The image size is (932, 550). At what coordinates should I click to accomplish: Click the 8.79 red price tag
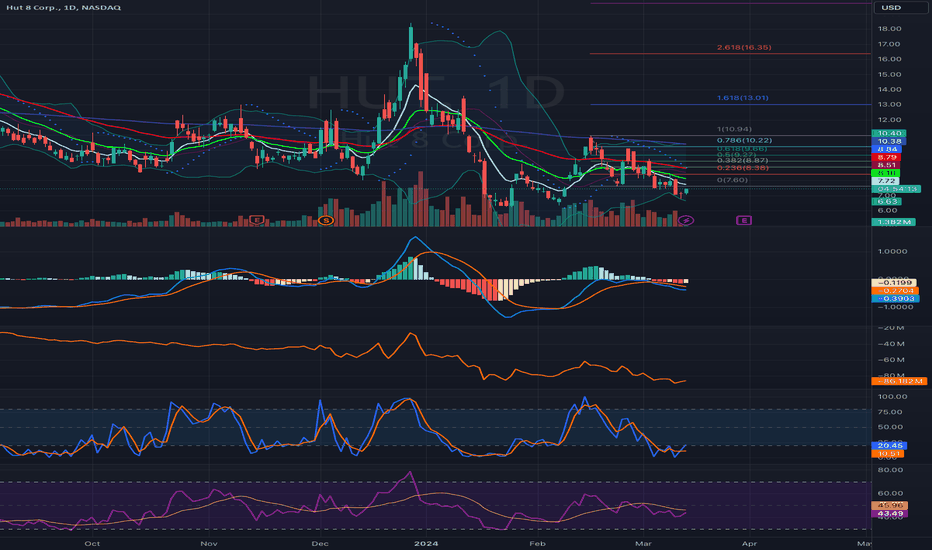(886, 158)
